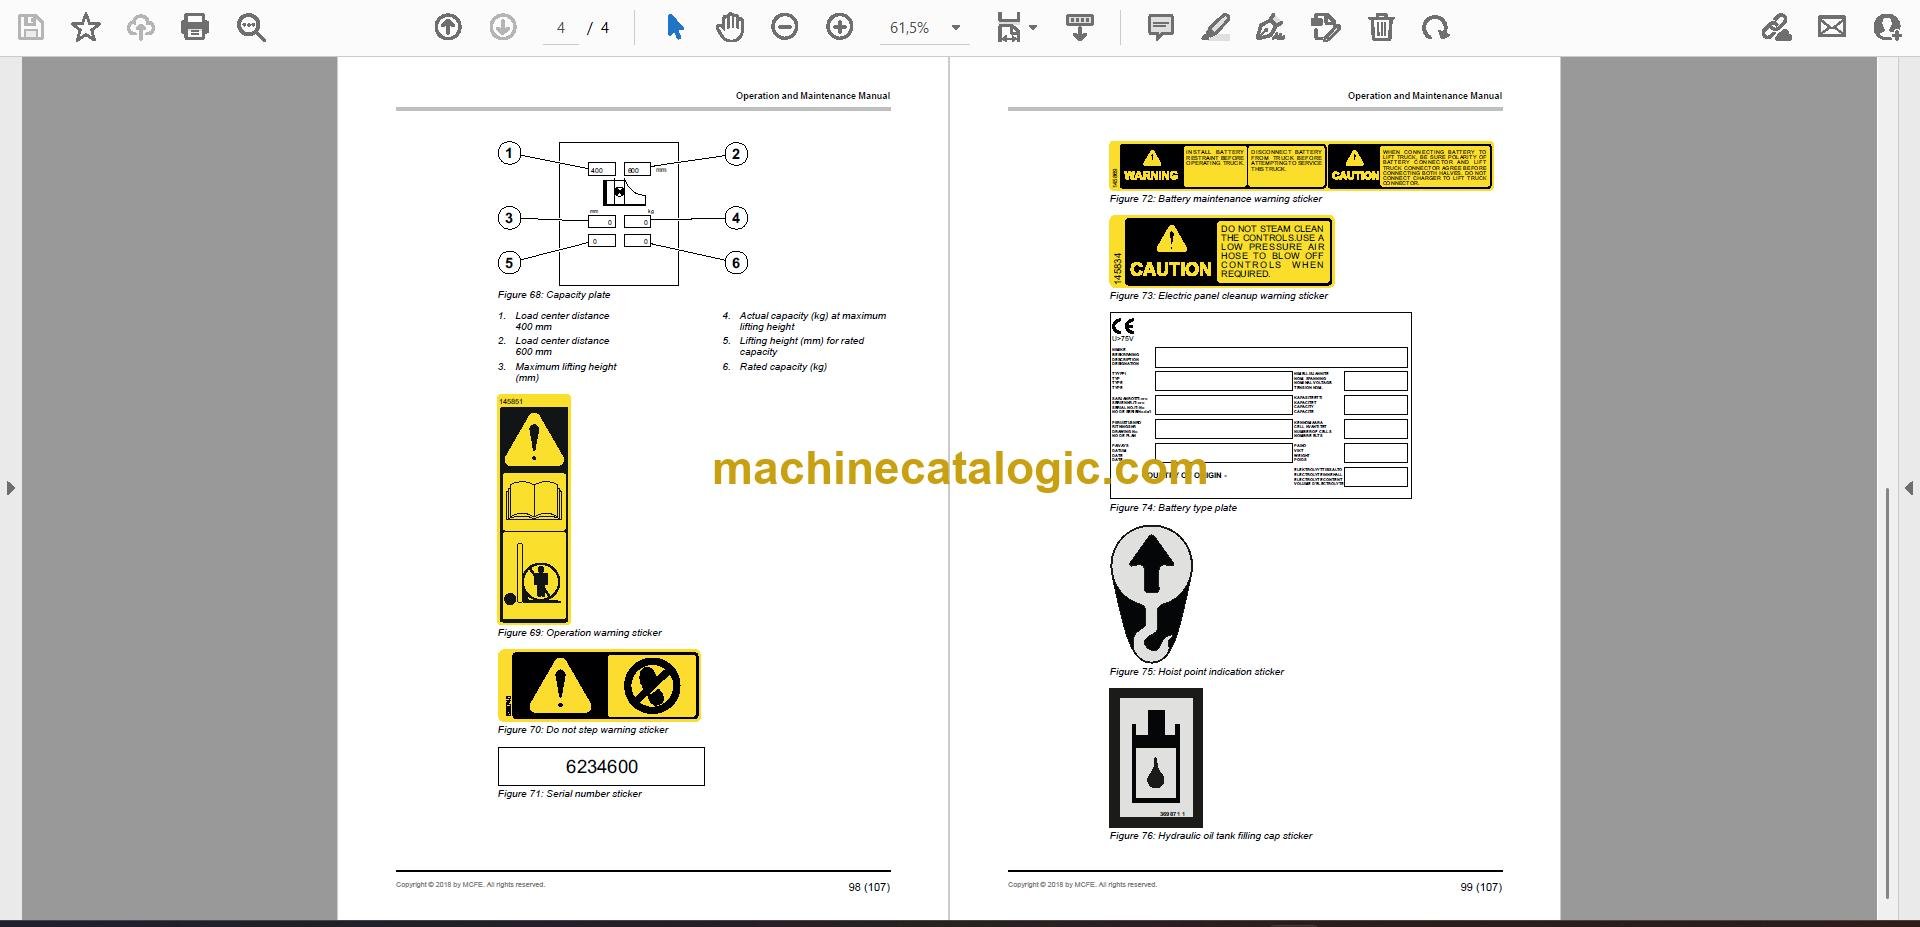Click the Figure 73: Electric panel cleanup caption

1219,296
